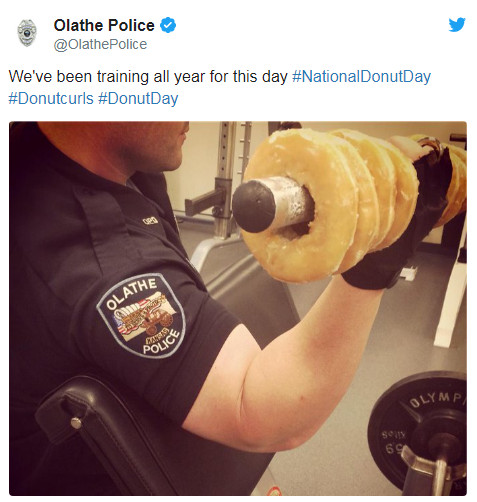Click the tweet text about training all year
Screen dimensions: 477x502
click(x=148, y=76)
